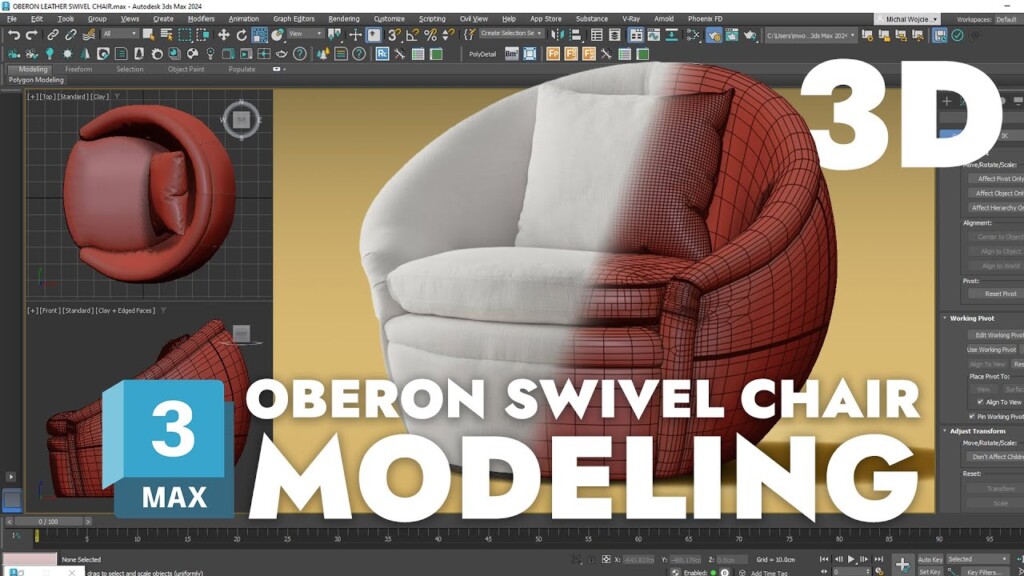This screenshot has width=1024, height=576.
Task: Click Use Working Pivot button
Action: [x=992, y=349]
